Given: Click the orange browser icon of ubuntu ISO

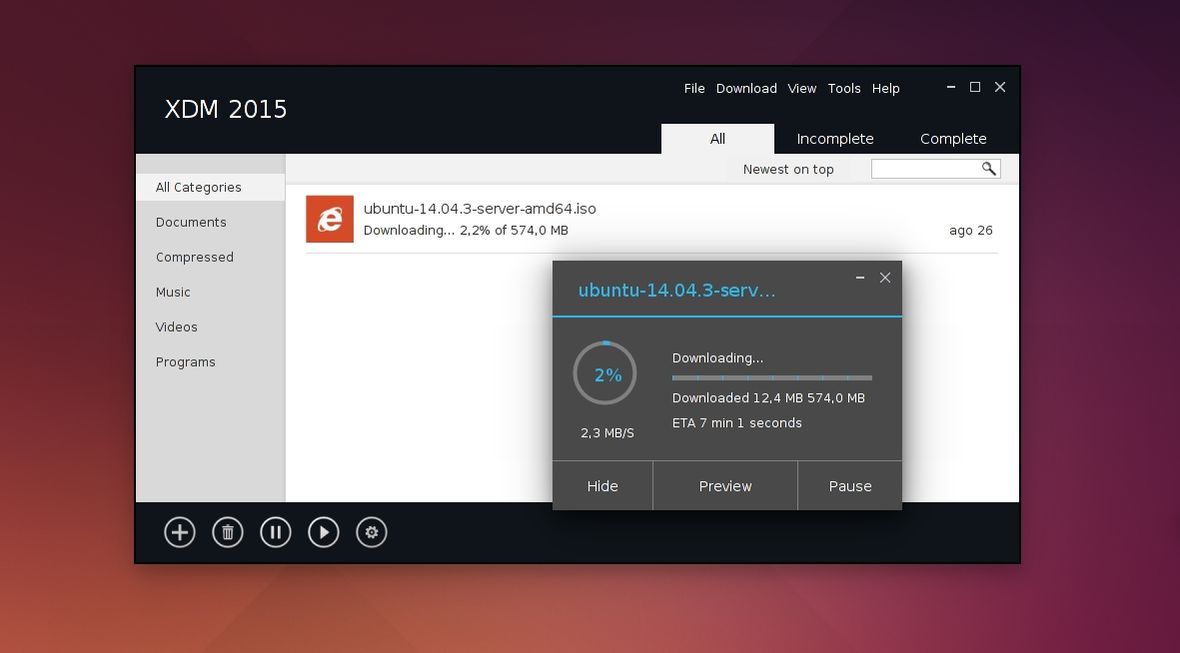Looking at the screenshot, I should click(330, 219).
